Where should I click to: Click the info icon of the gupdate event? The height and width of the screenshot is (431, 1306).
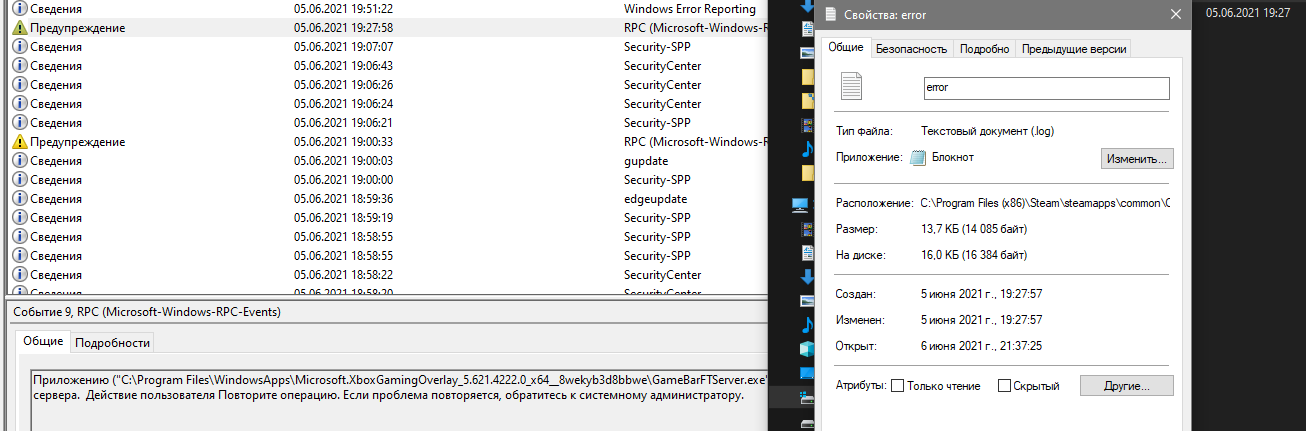[x=19, y=161]
